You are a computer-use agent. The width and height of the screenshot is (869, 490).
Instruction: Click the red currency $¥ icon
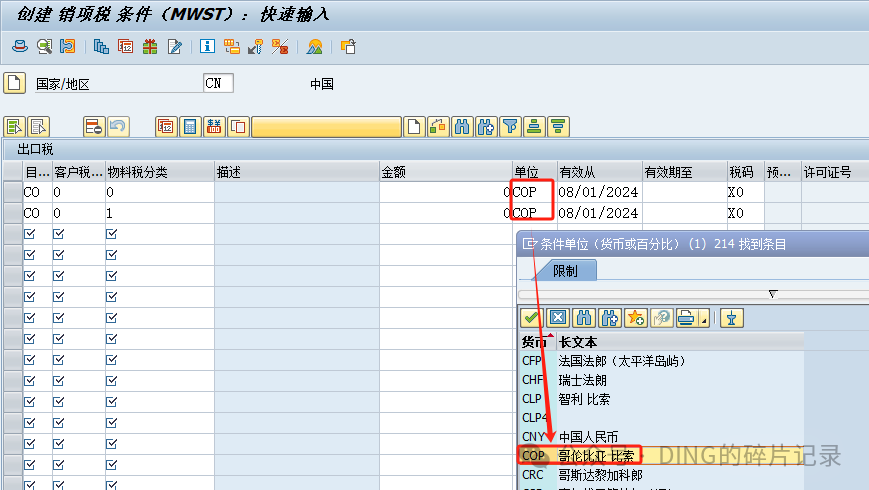click(x=214, y=127)
